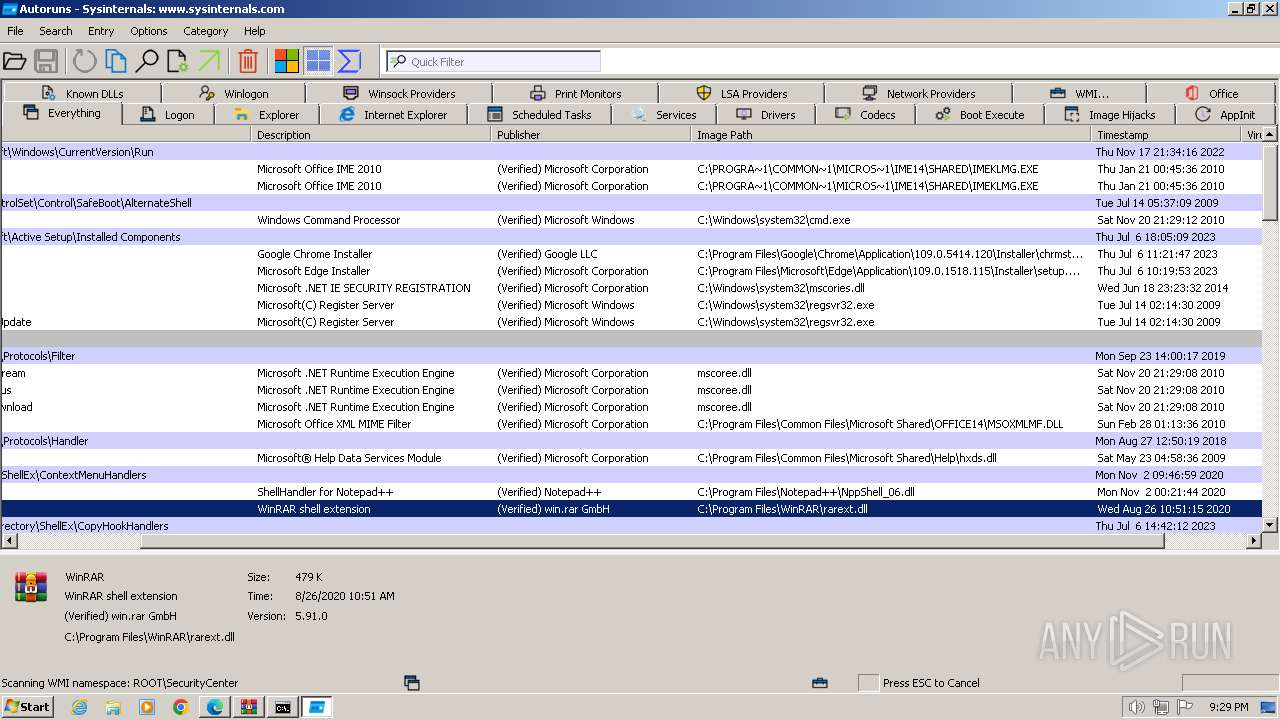Screen dimensions: 1280x720
Task: Switch to the Print Monitors tab
Action: click(x=576, y=93)
